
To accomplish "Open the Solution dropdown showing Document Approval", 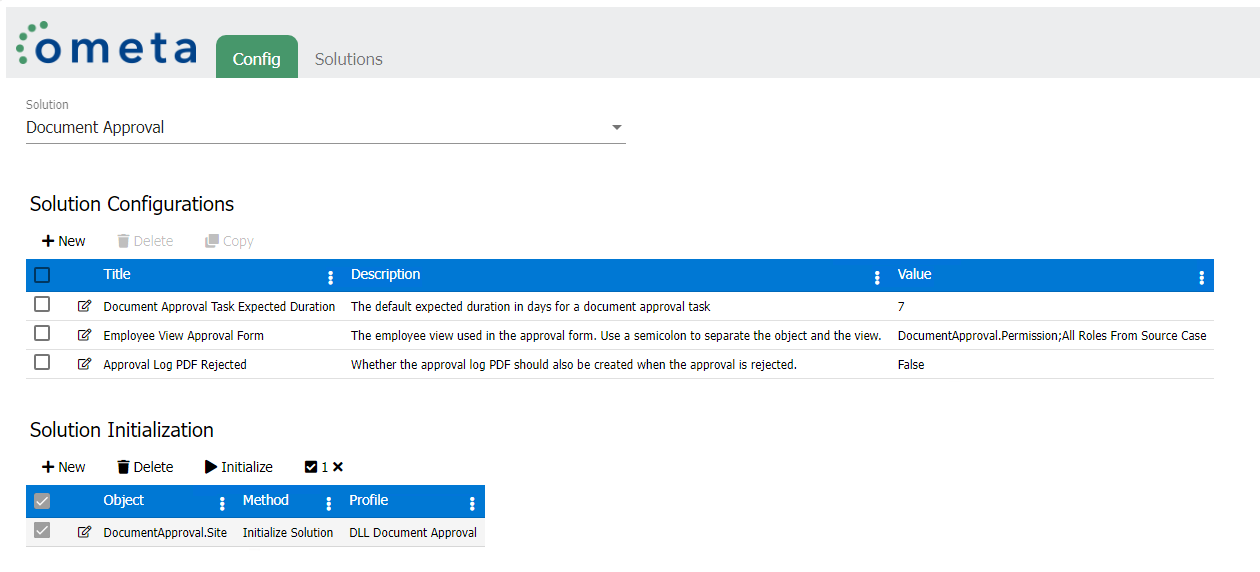I will (x=325, y=128).
